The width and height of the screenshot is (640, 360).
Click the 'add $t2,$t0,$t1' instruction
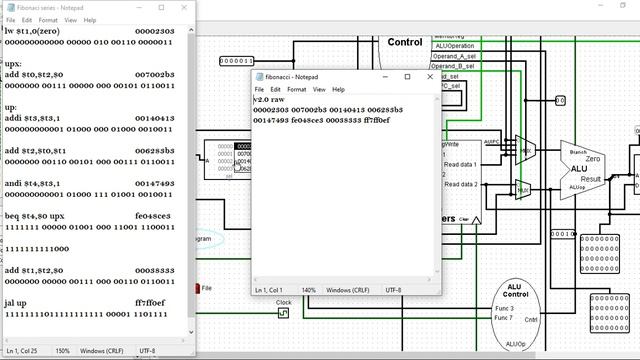tap(35, 151)
